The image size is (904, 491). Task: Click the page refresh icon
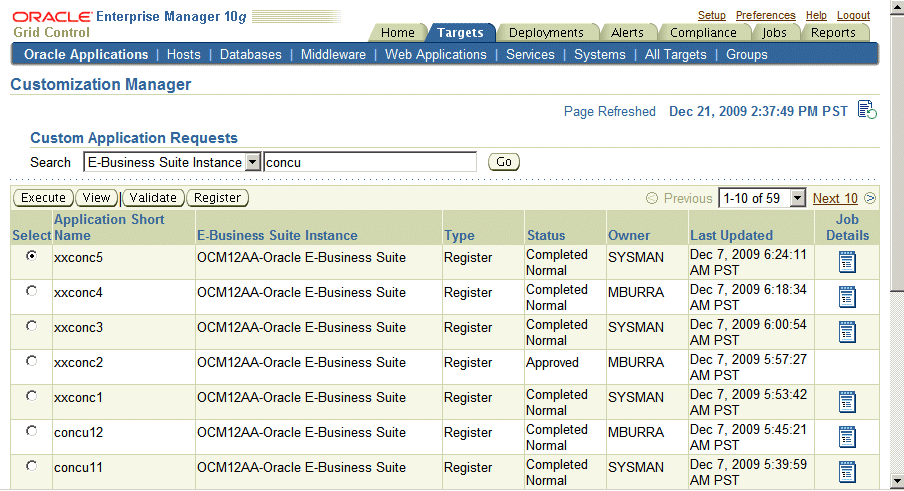point(867,109)
